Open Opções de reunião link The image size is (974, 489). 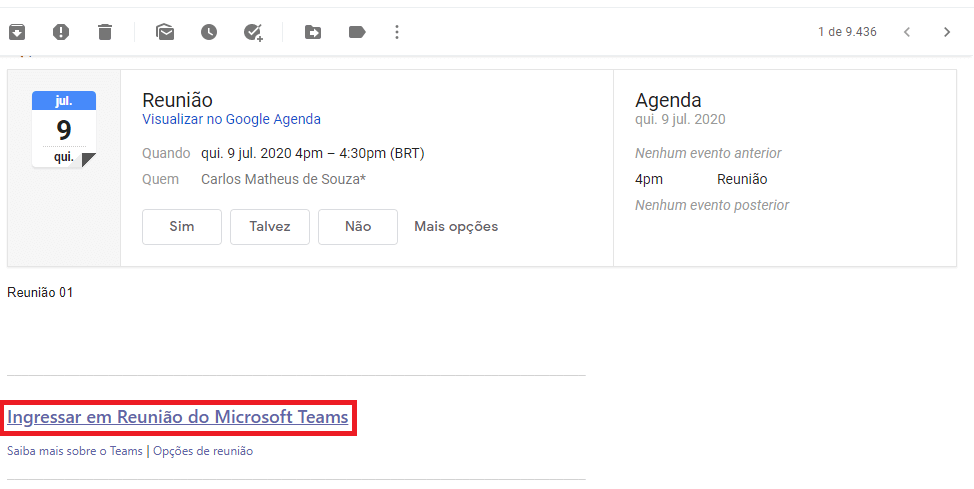[203, 451]
